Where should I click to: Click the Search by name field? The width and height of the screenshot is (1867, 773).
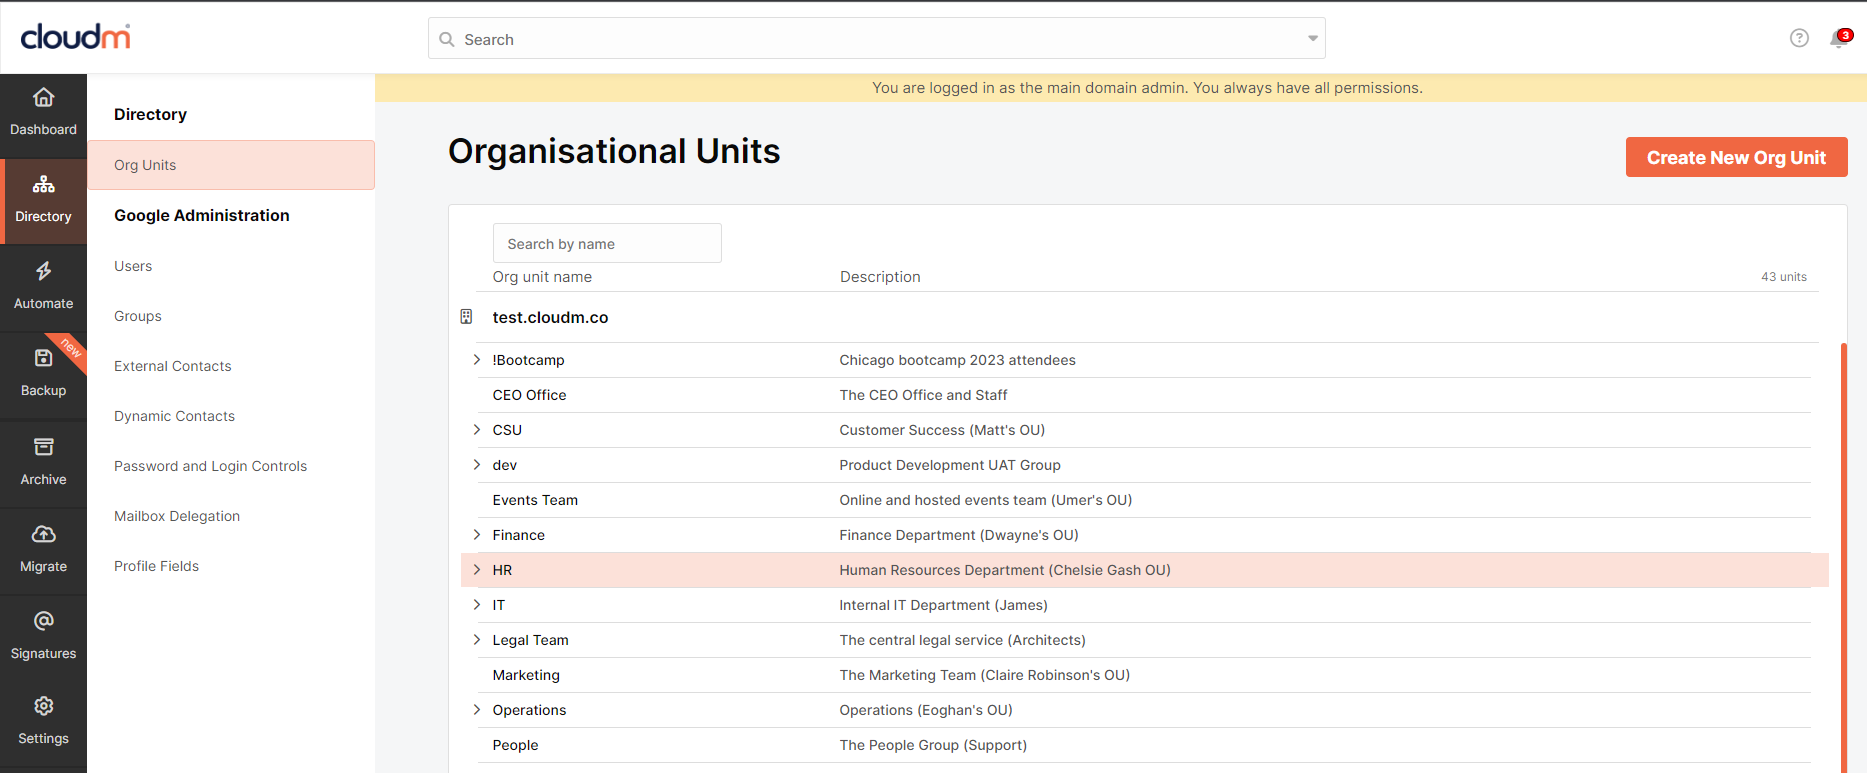(607, 243)
